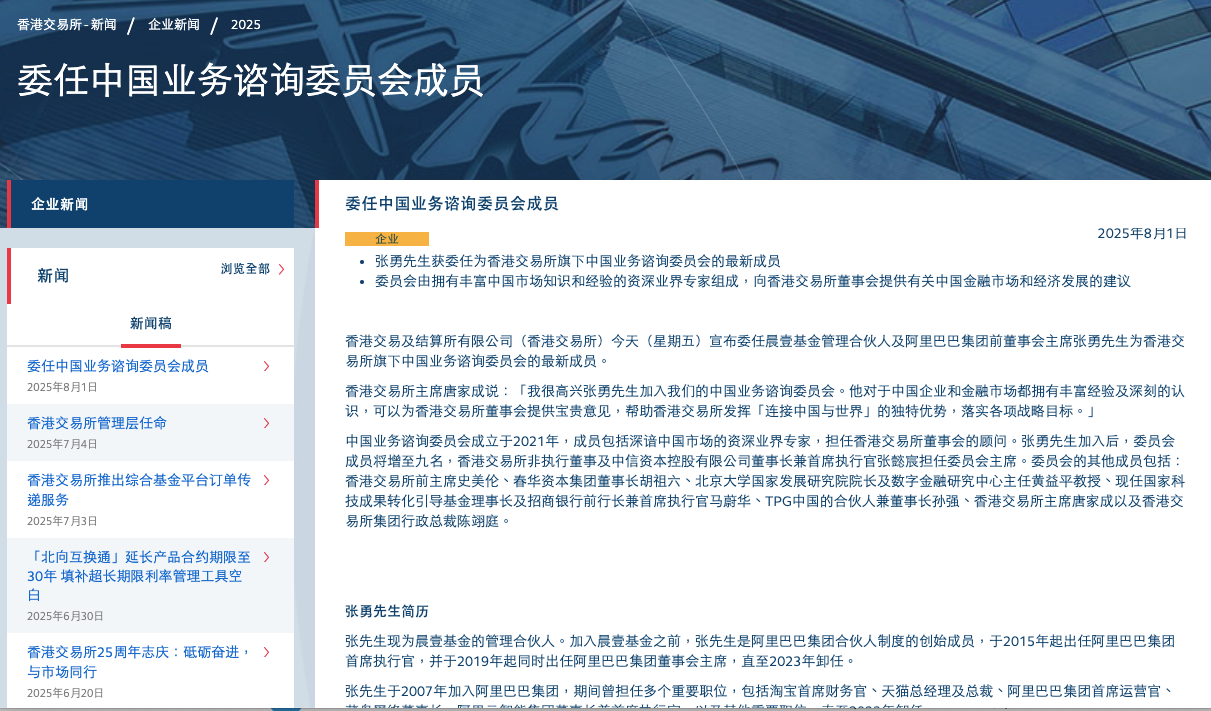Open 香港交易所25周年志庆 news item

pyautogui.click(x=139, y=661)
